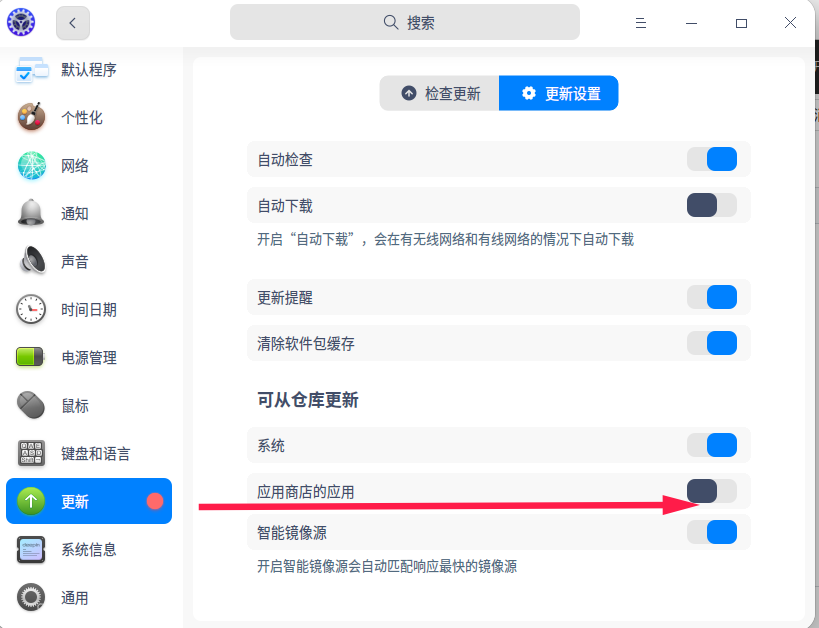The height and width of the screenshot is (628, 819).
Task: Select the Mouse settings icon
Action: (32, 406)
